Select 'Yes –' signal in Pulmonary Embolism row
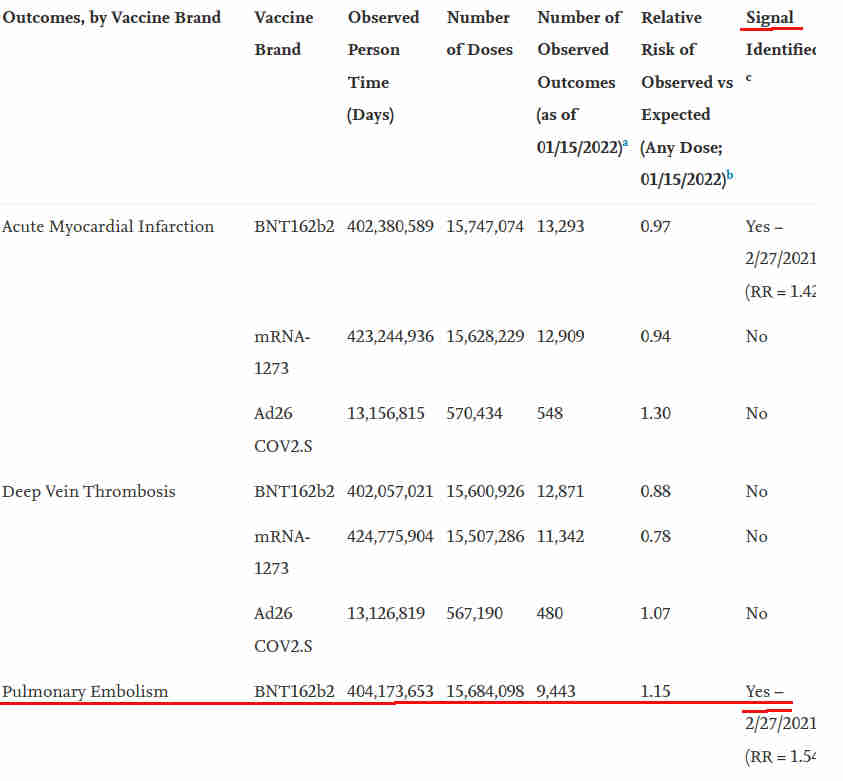This screenshot has height=781, width=843. click(764, 691)
